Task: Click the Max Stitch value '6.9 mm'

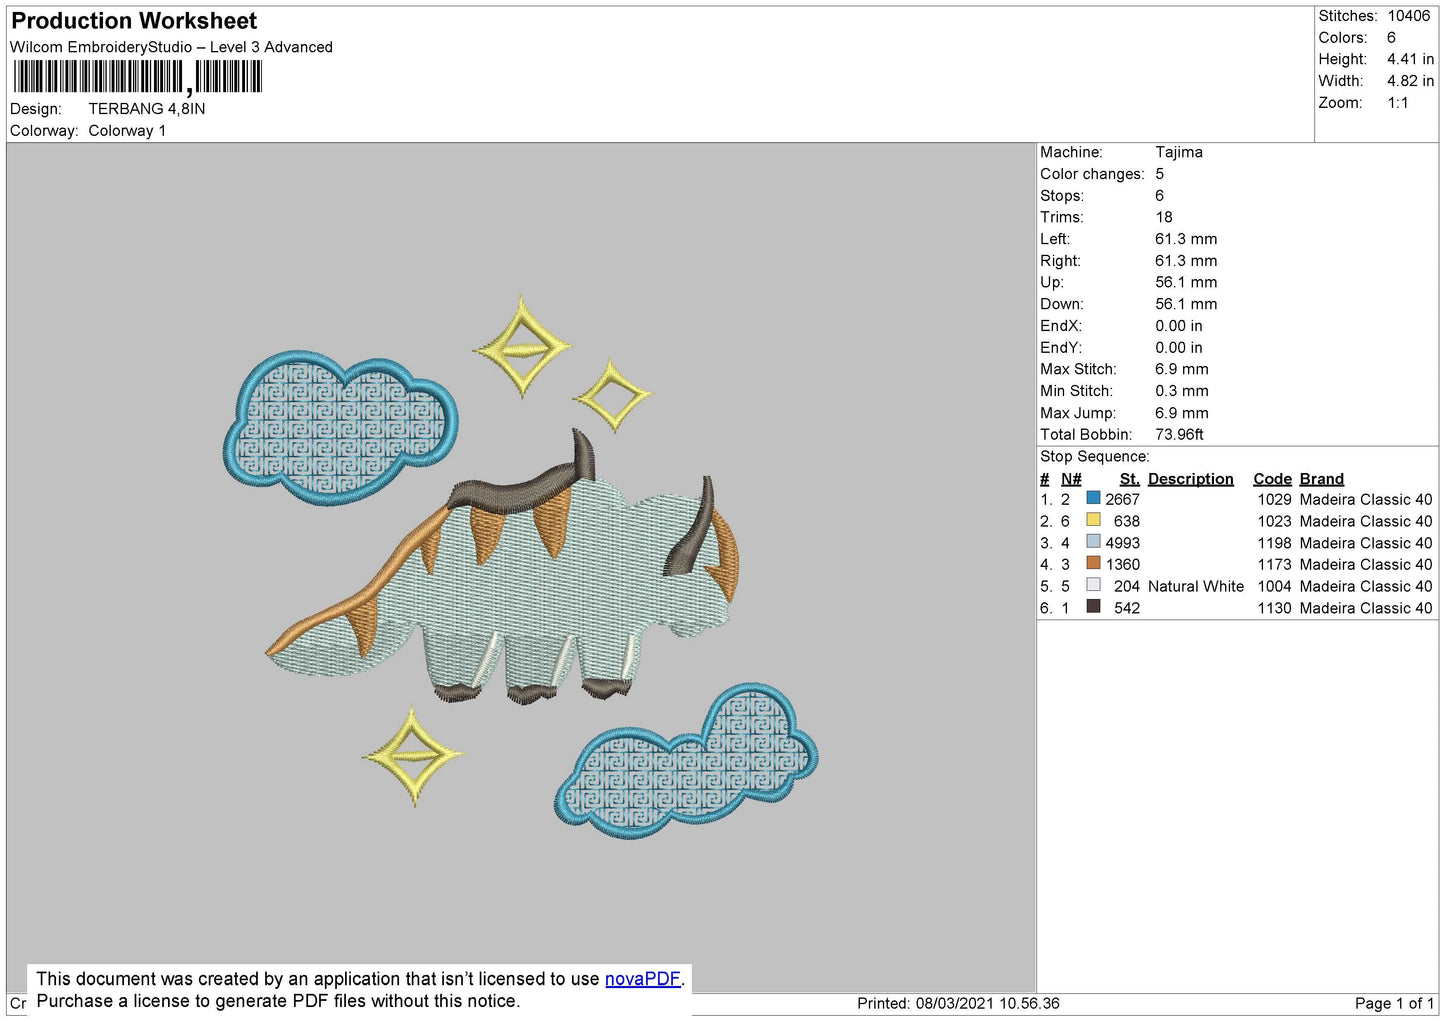Action: [1182, 369]
